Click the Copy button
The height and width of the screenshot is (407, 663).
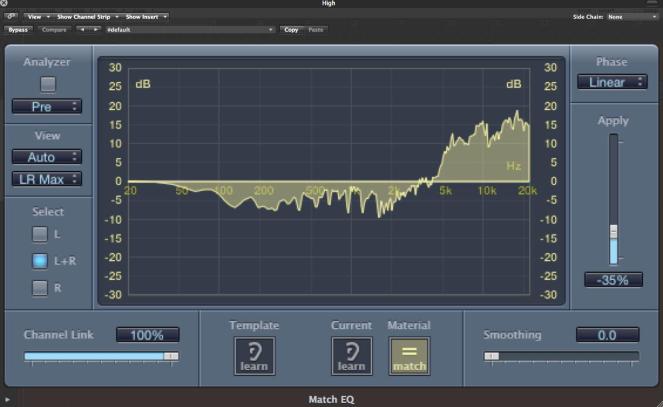tap(291, 30)
